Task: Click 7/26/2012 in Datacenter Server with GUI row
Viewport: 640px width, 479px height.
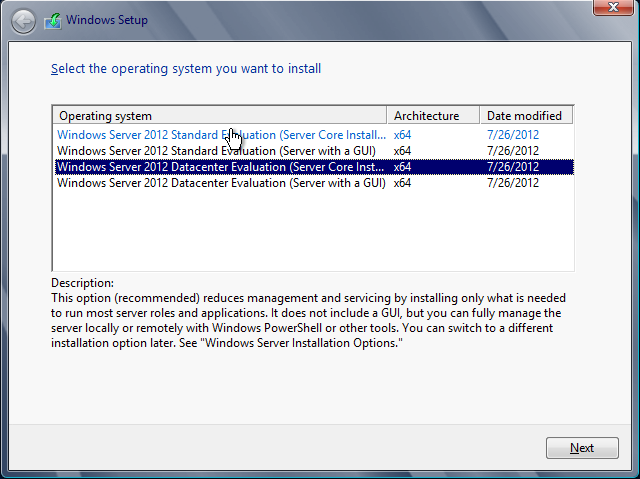Action: [513, 183]
